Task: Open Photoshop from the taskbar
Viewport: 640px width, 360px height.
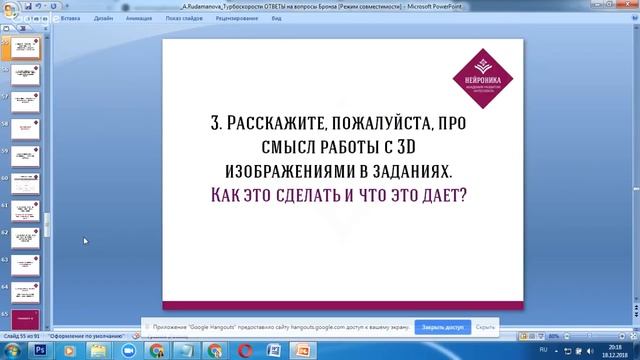Action: click(40, 351)
